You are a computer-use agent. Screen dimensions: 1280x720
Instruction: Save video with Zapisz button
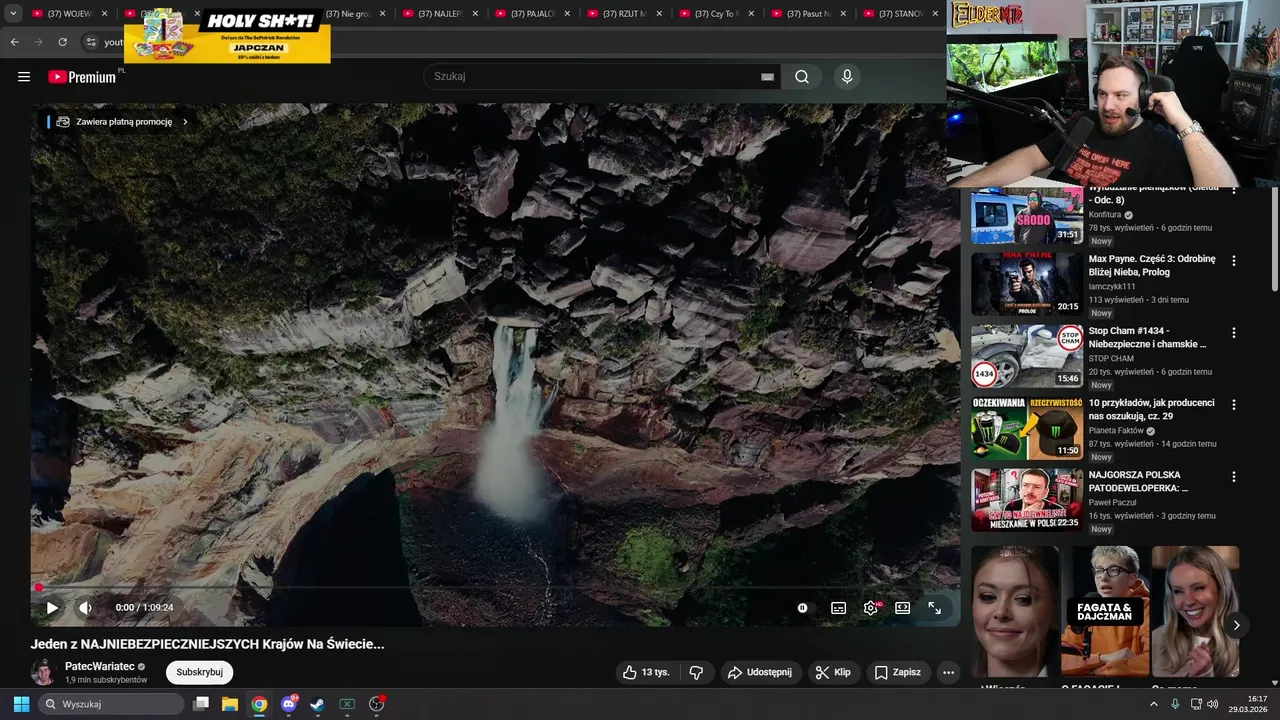click(897, 672)
